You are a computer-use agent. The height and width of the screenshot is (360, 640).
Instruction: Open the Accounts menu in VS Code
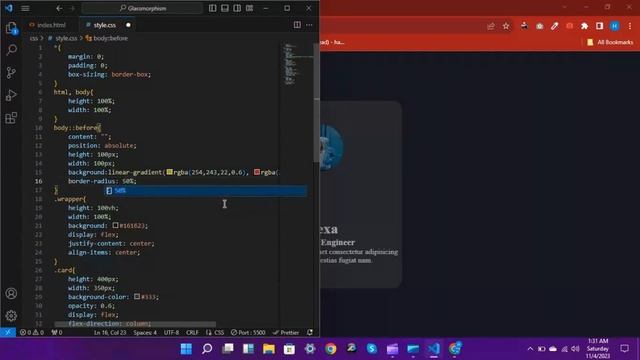tap(11, 293)
